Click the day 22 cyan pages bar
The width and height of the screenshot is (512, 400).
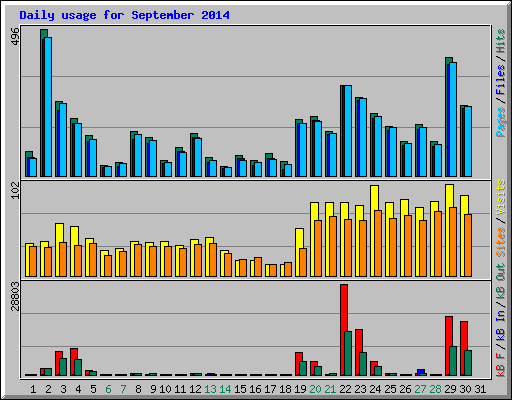pos(348,131)
